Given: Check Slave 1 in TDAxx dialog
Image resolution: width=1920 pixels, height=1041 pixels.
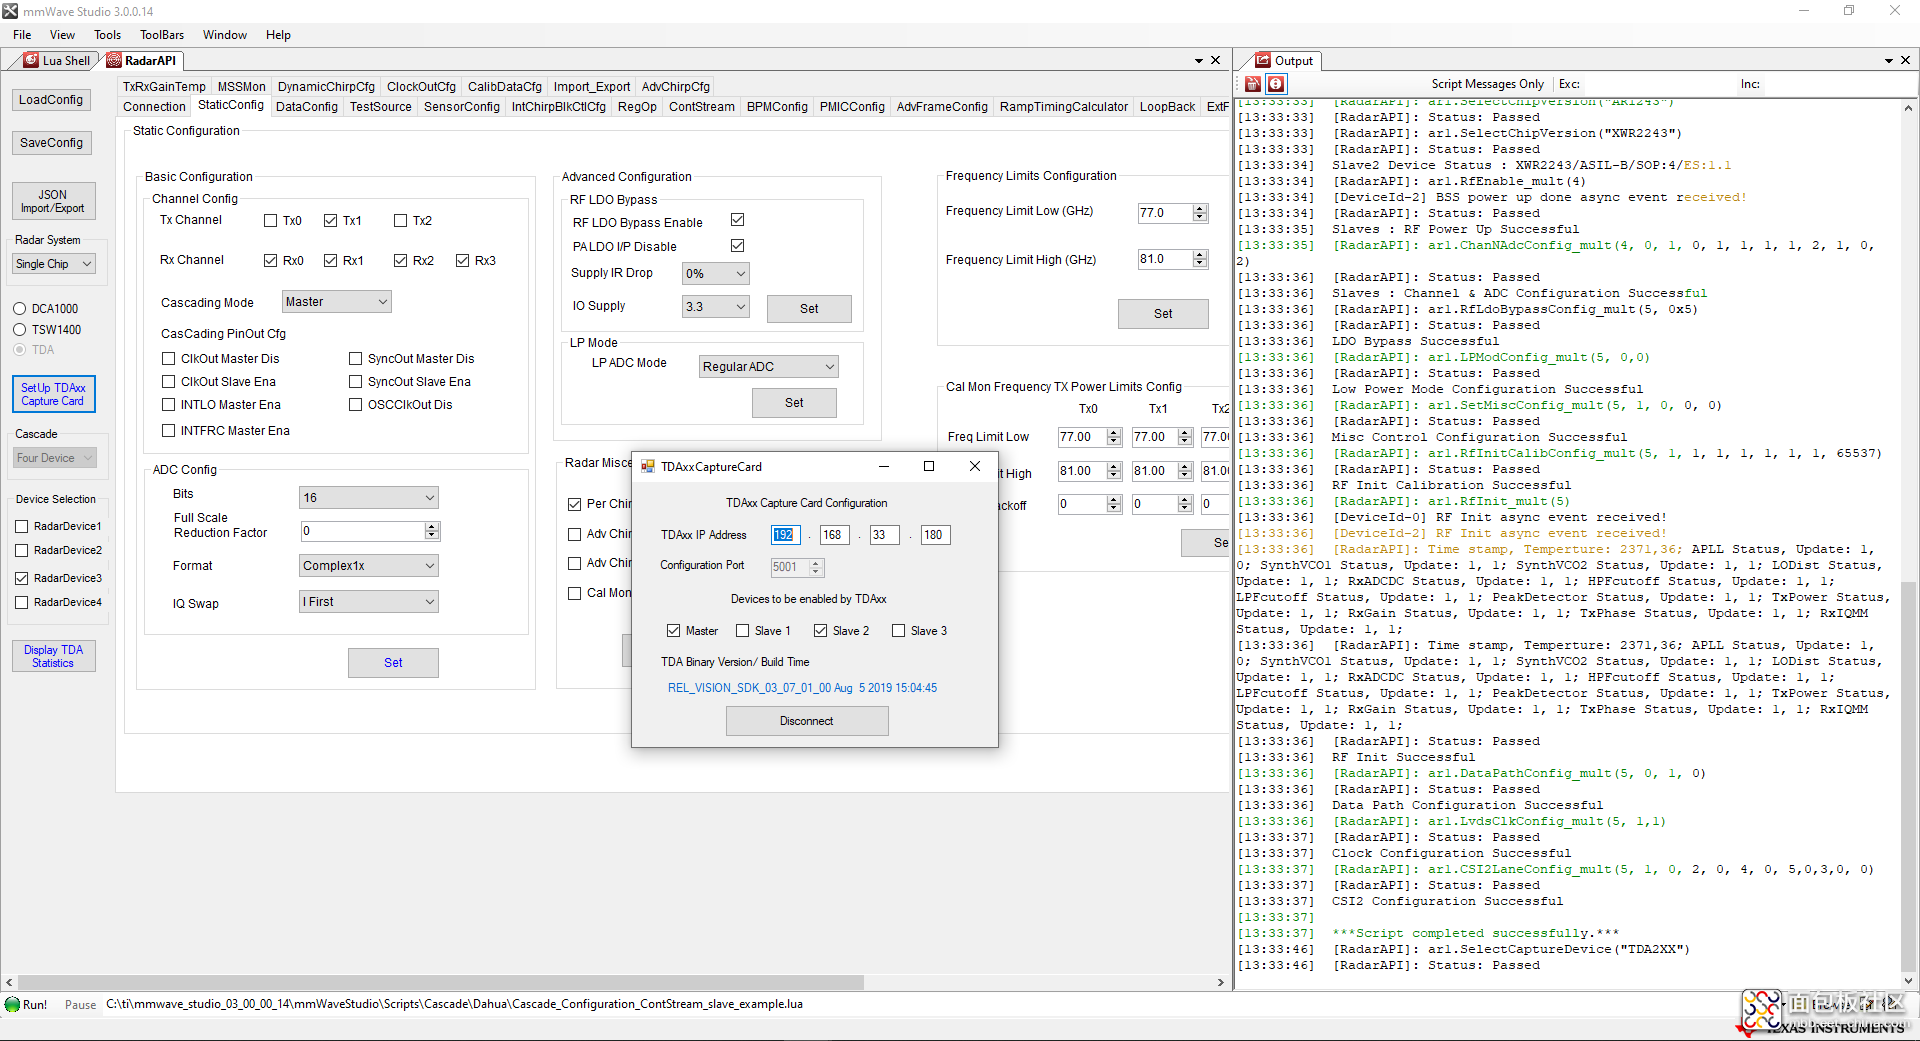Looking at the screenshot, I should tap(742, 631).
